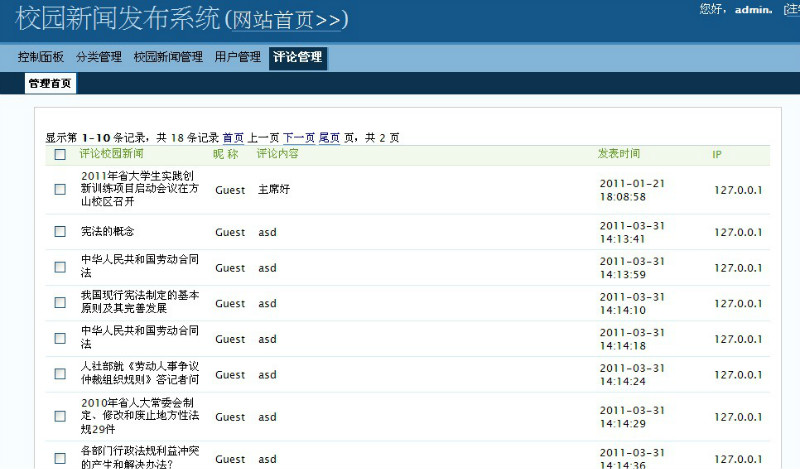
Task: Open the 控制面板 menu
Action: click(41, 57)
